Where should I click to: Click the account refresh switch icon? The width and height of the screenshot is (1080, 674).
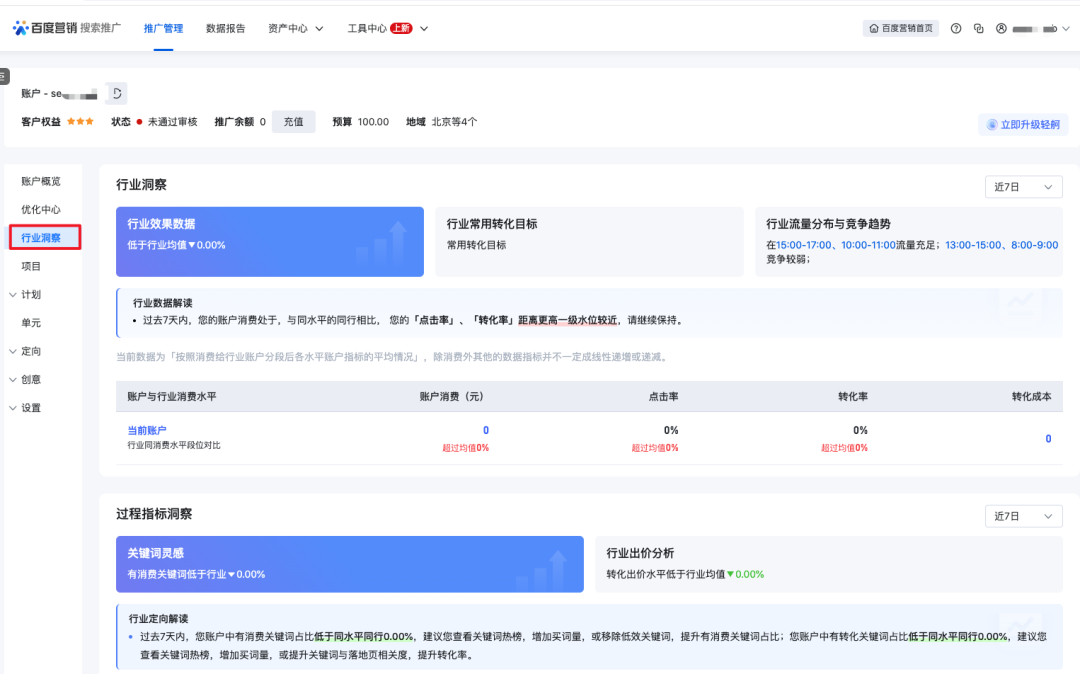point(116,94)
